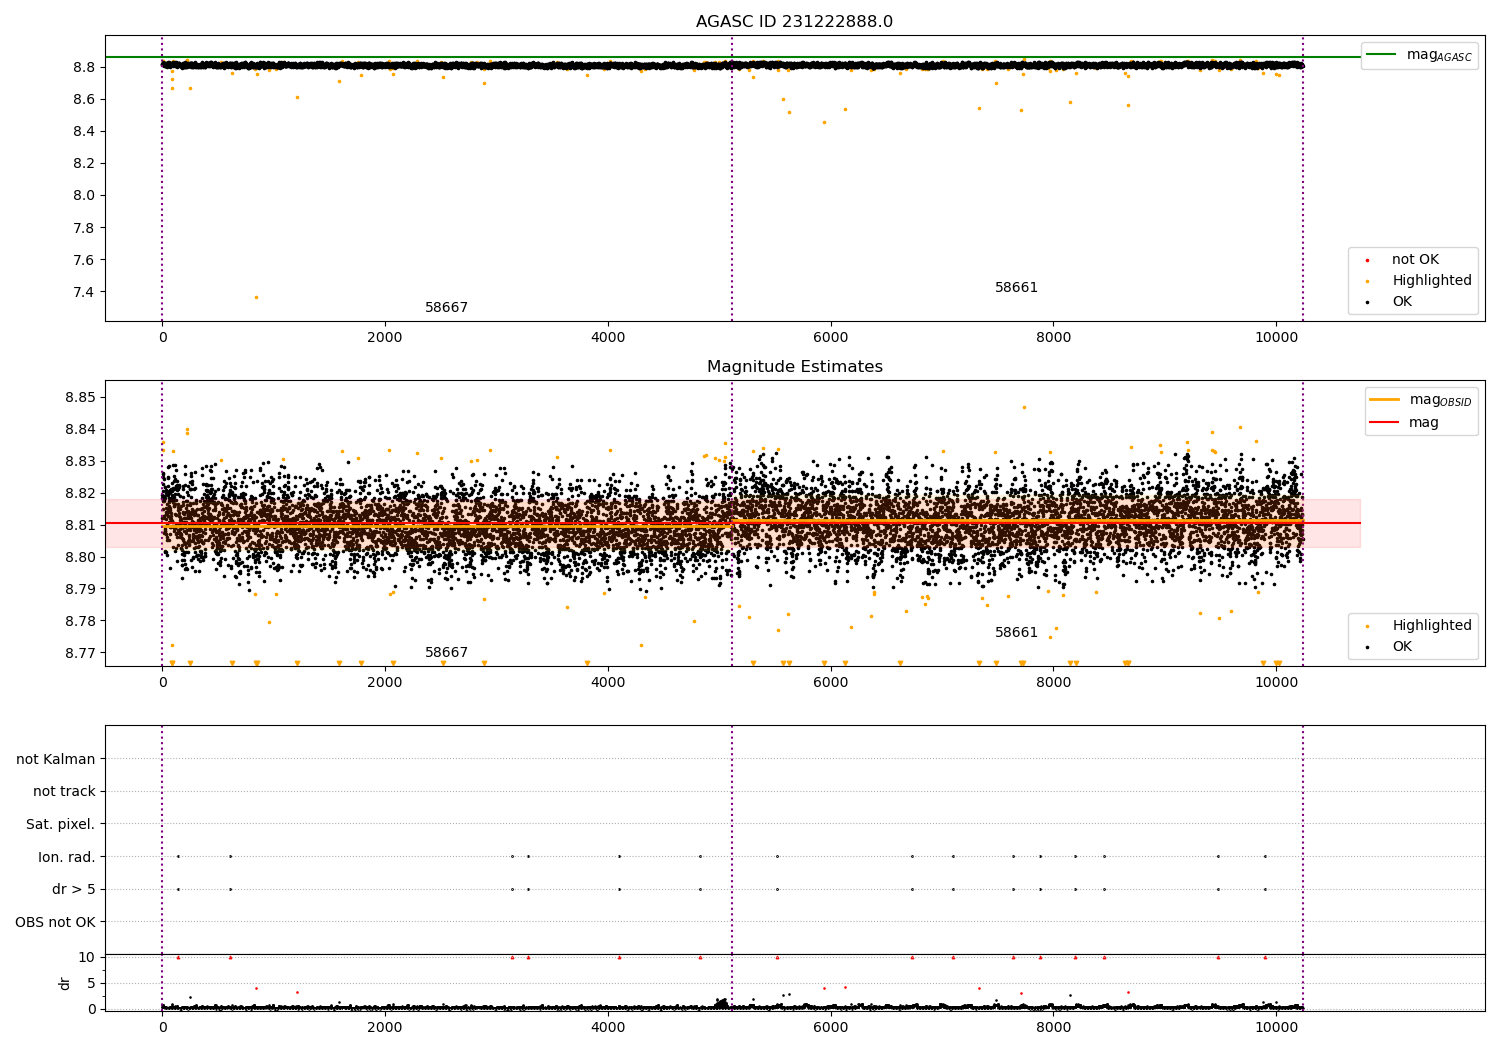Image resolution: width=1500 pixels, height=1050 pixels.
Task: Click the 58667 label in the AGASC plot
Action: pyautogui.click(x=446, y=308)
